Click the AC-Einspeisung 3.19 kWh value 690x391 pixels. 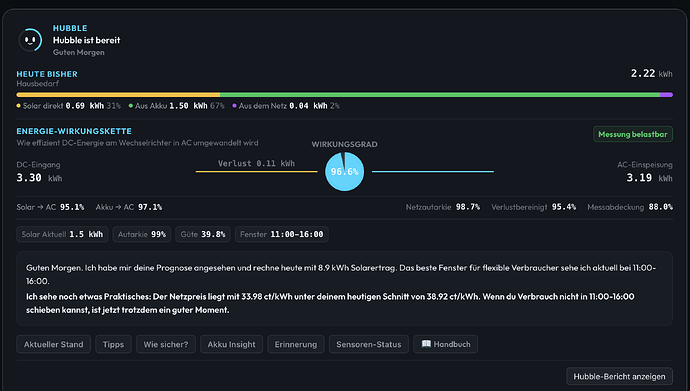[x=649, y=178]
